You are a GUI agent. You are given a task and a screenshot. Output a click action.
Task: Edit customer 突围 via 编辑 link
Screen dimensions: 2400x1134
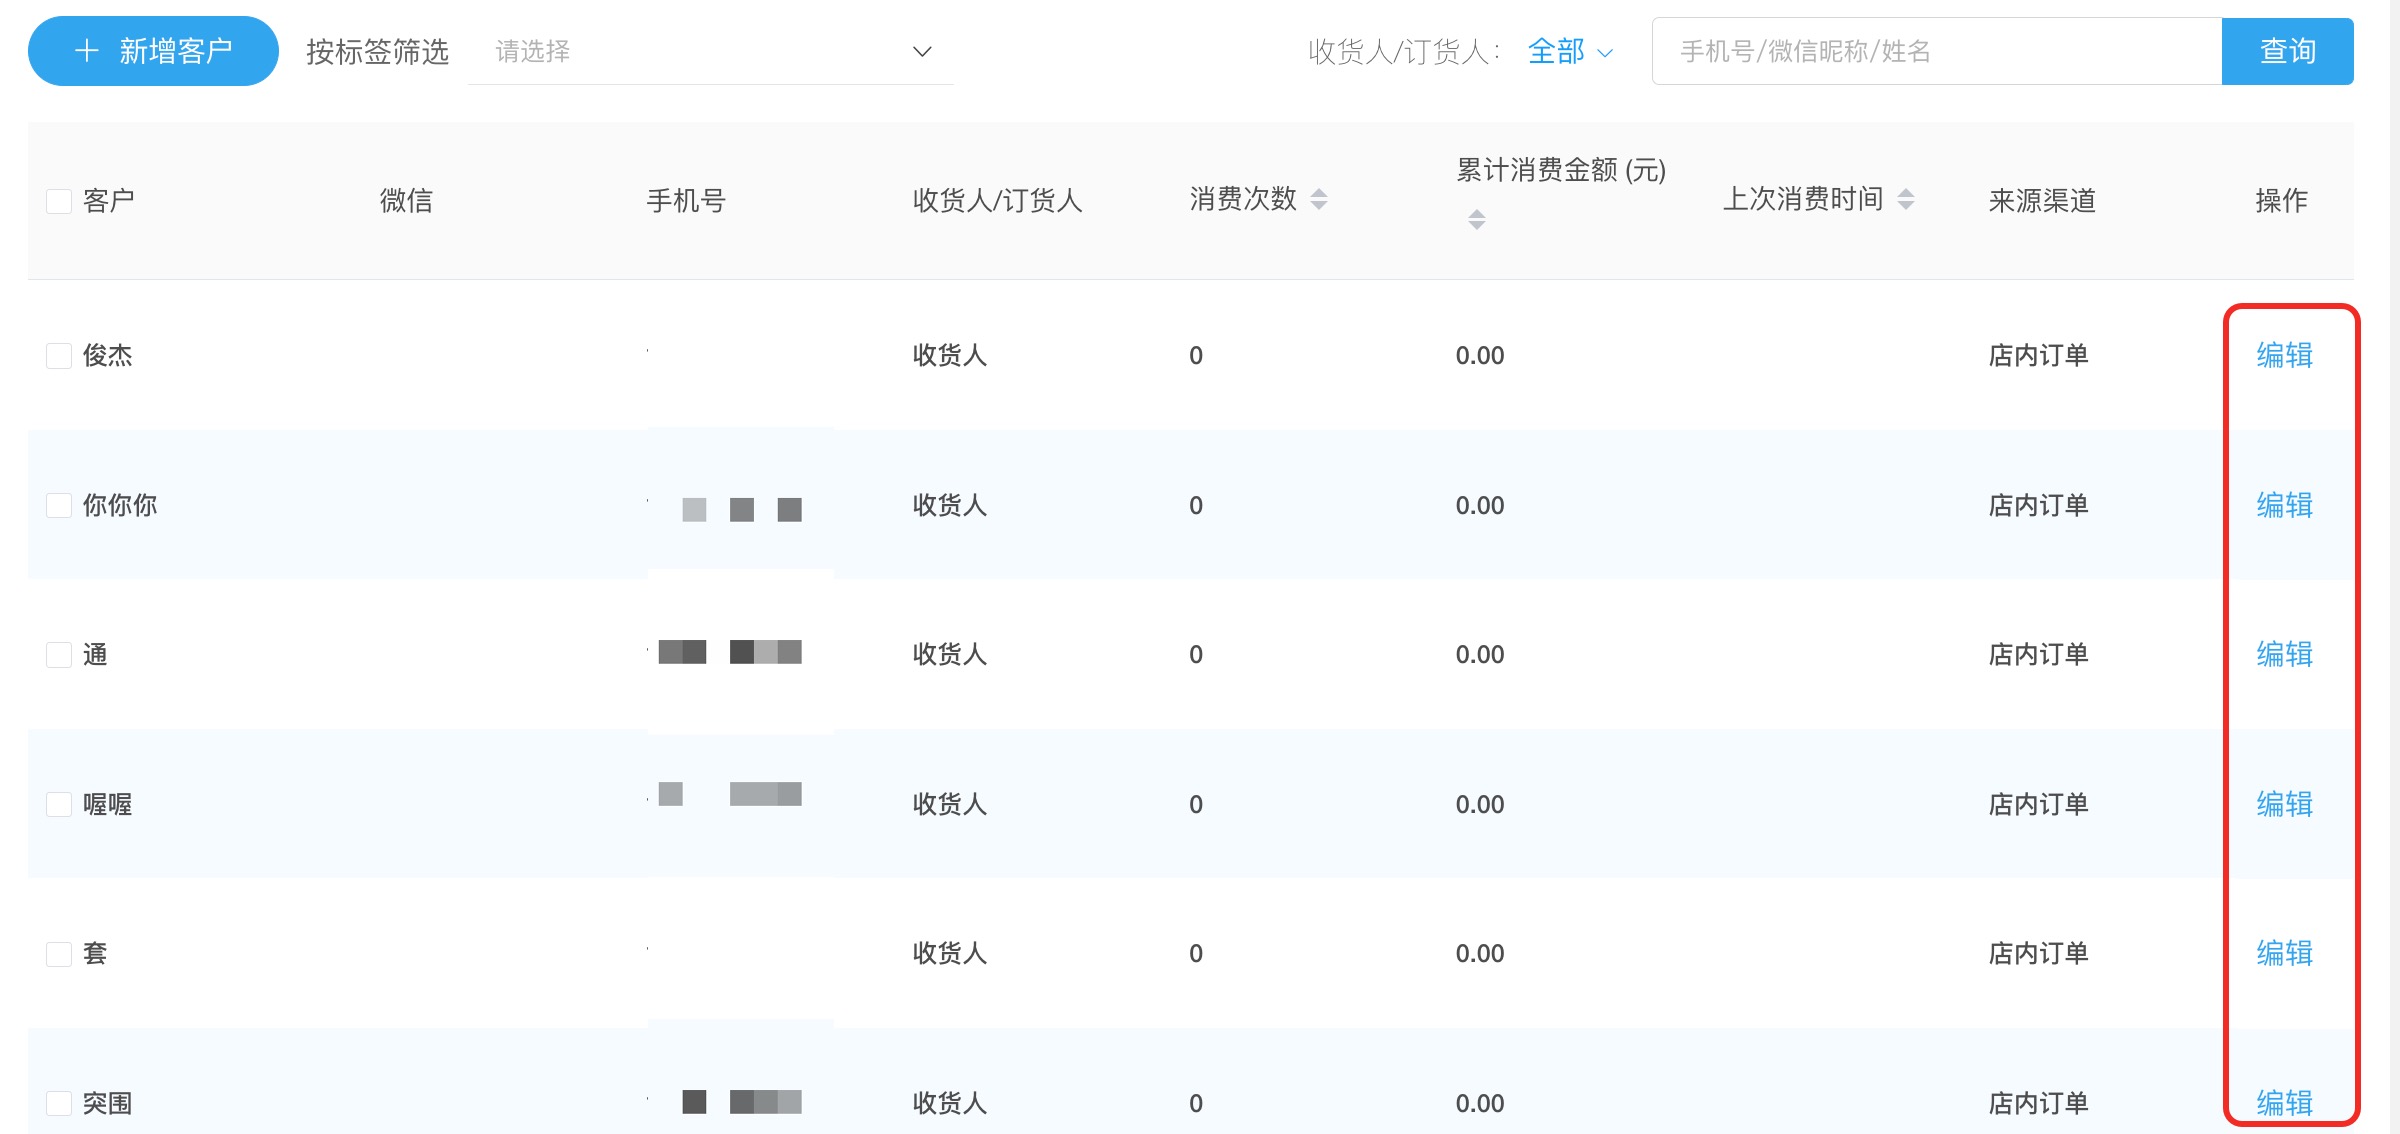coord(2284,1103)
